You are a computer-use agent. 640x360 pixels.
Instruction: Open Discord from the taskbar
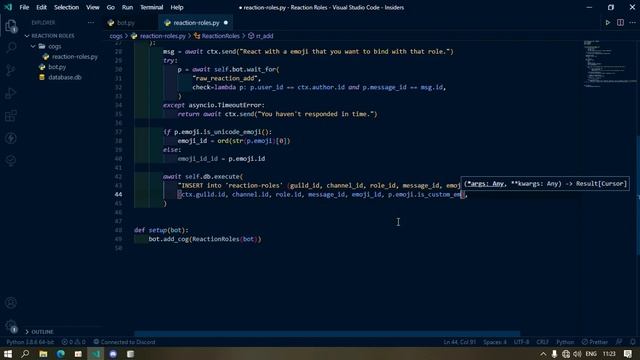113,354
